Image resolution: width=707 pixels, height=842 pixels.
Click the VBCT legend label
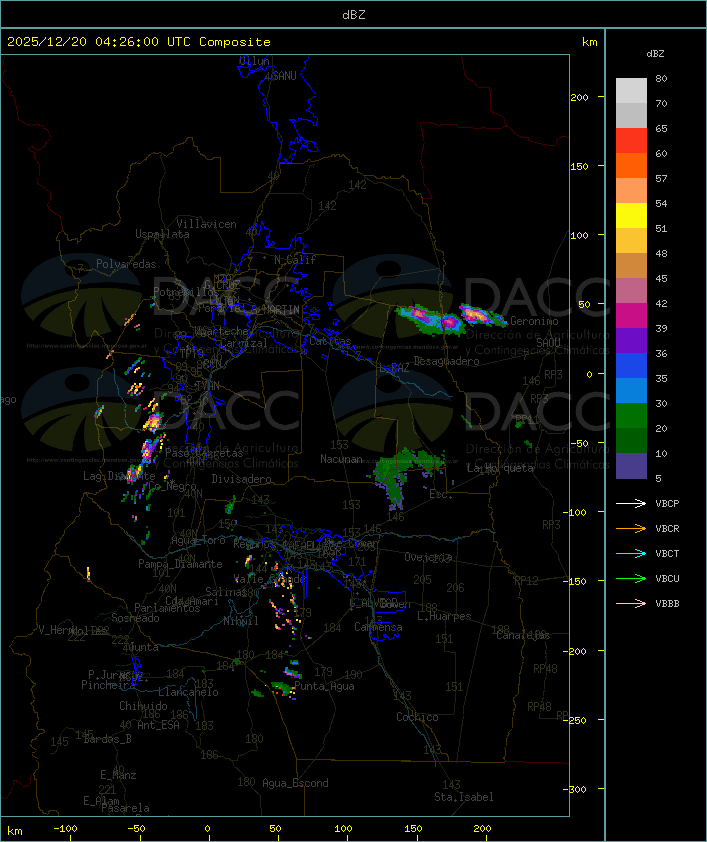(667, 554)
